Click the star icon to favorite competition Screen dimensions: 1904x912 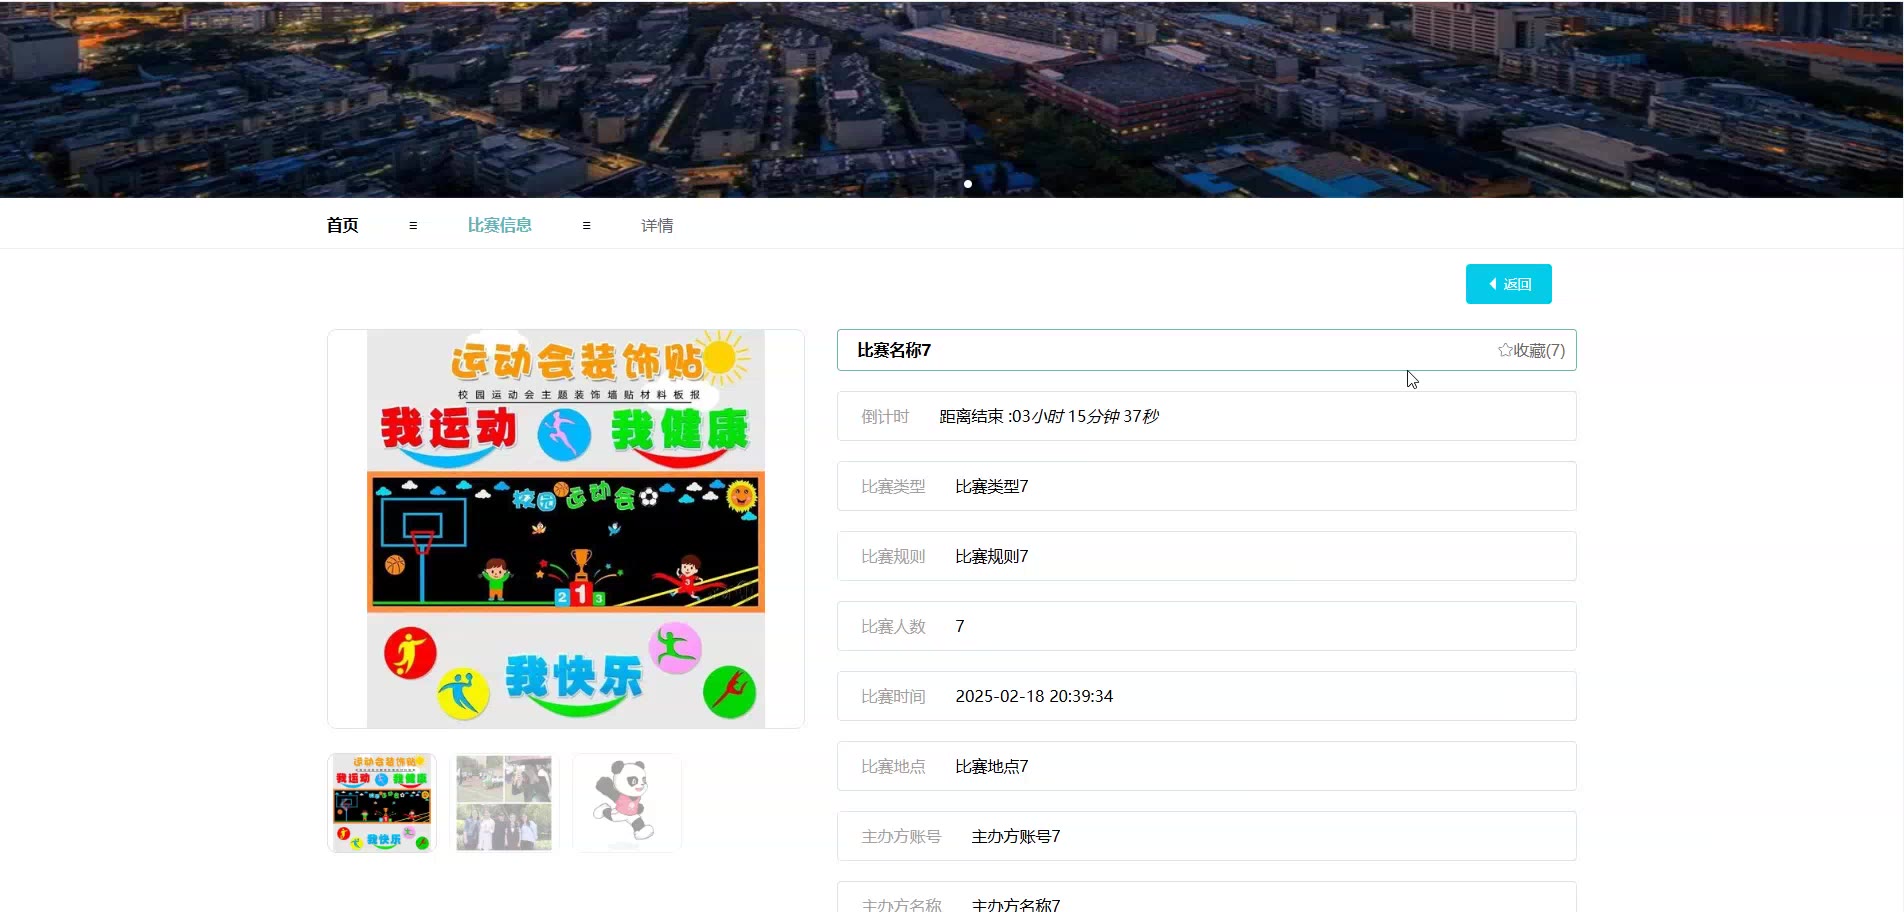click(x=1505, y=350)
